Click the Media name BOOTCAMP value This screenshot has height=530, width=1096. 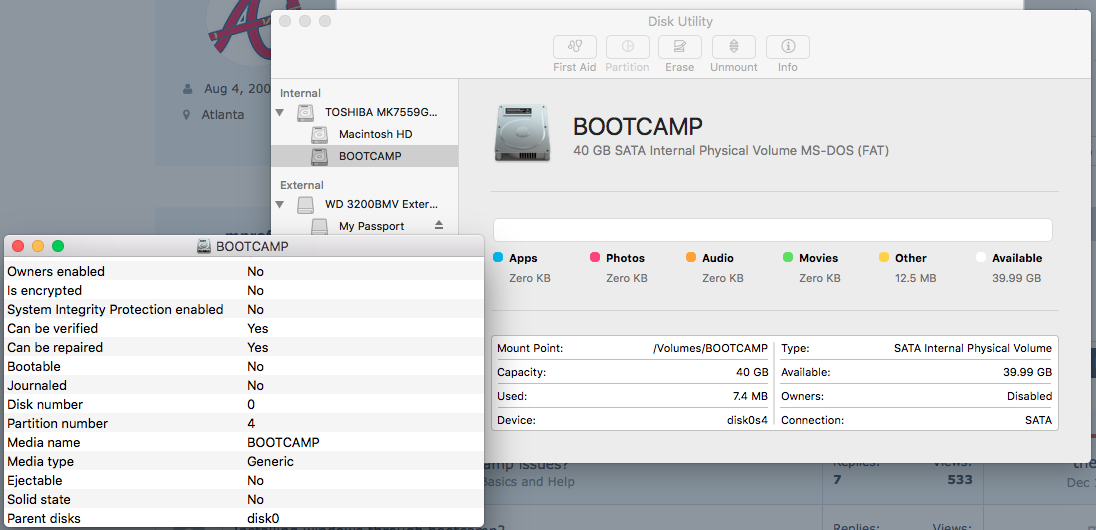pyautogui.click(x=283, y=443)
